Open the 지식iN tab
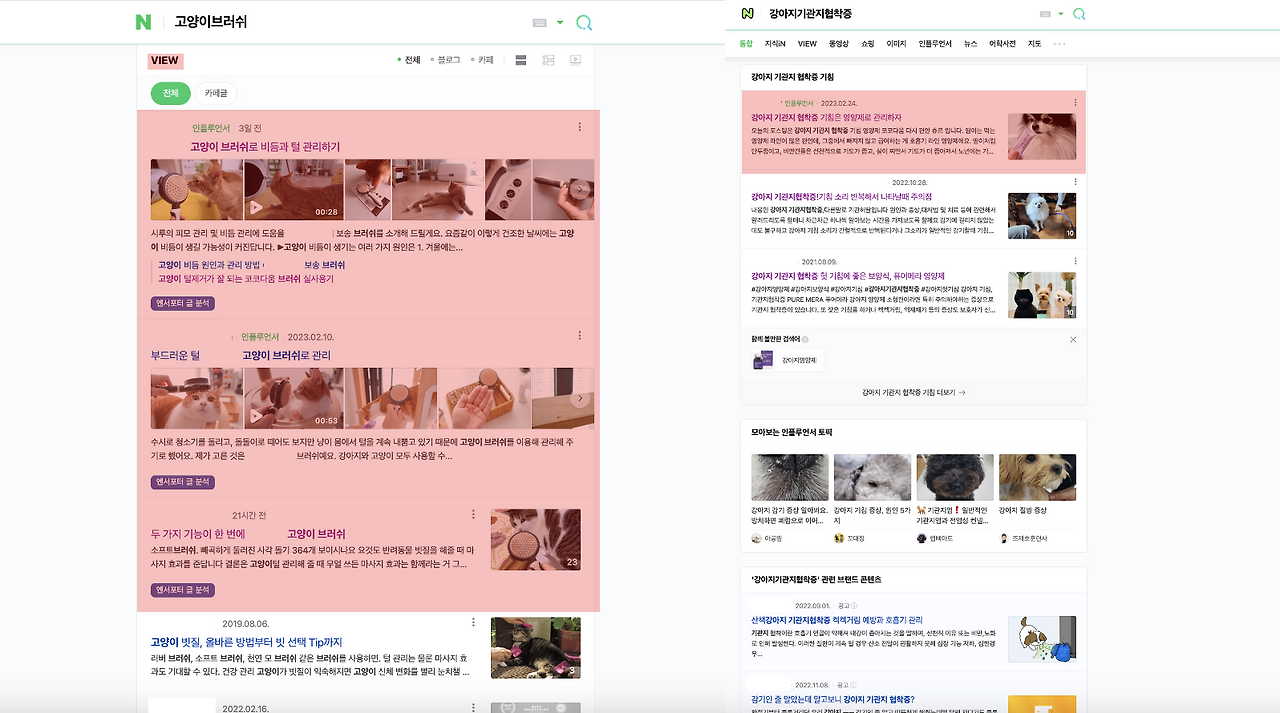This screenshot has height=713, width=1280. coord(774,43)
